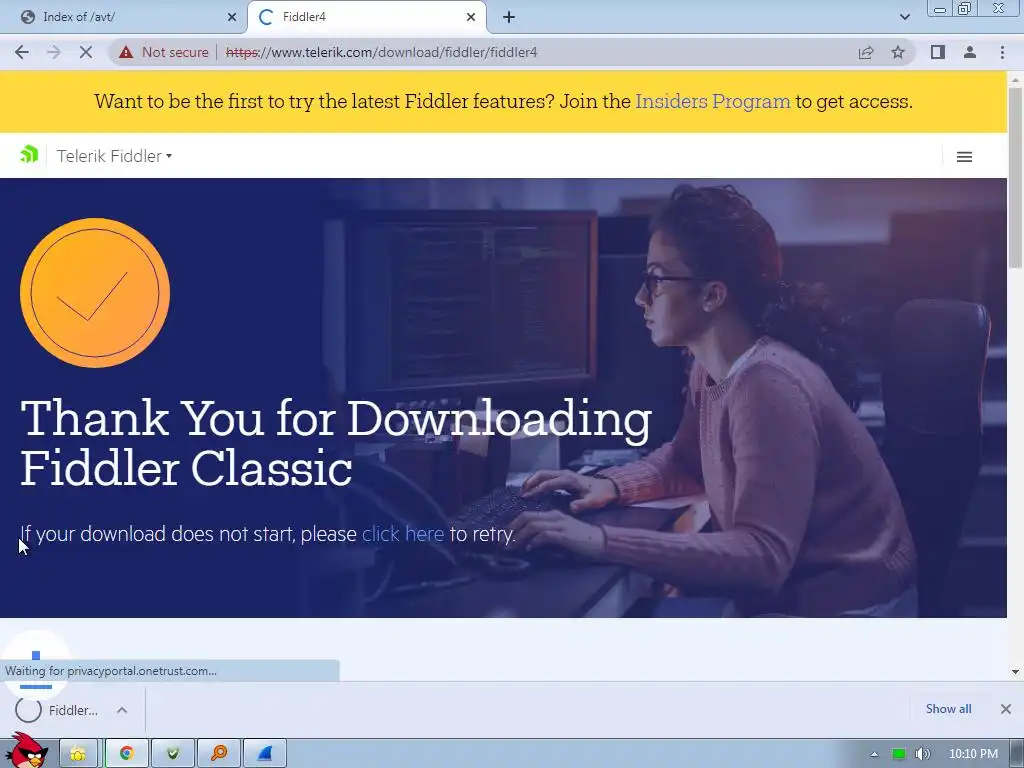Show all downloads

tap(948, 709)
